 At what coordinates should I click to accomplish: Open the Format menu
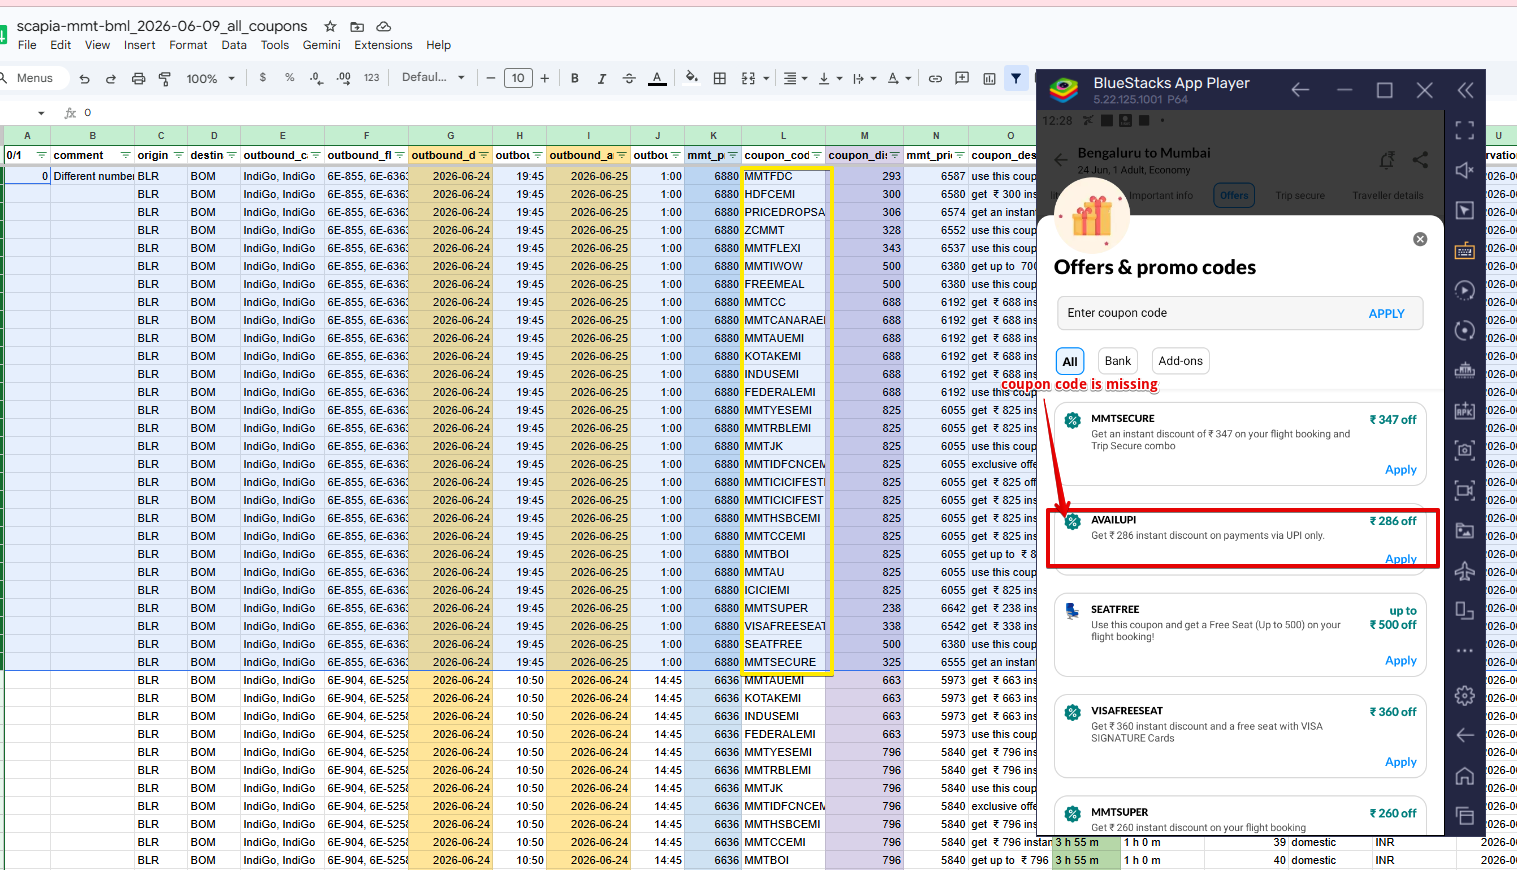coord(188,45)
